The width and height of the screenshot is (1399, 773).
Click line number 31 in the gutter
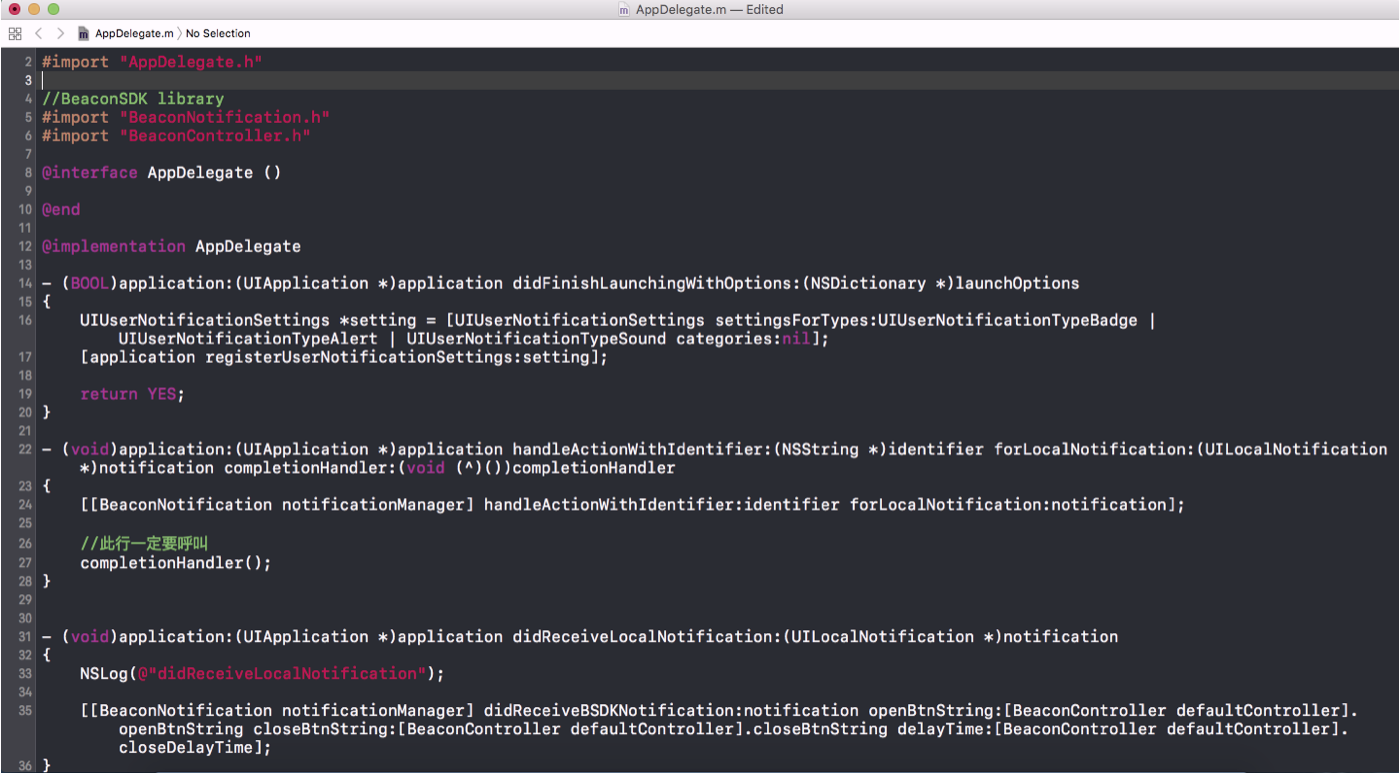click(x=24, y=636)
